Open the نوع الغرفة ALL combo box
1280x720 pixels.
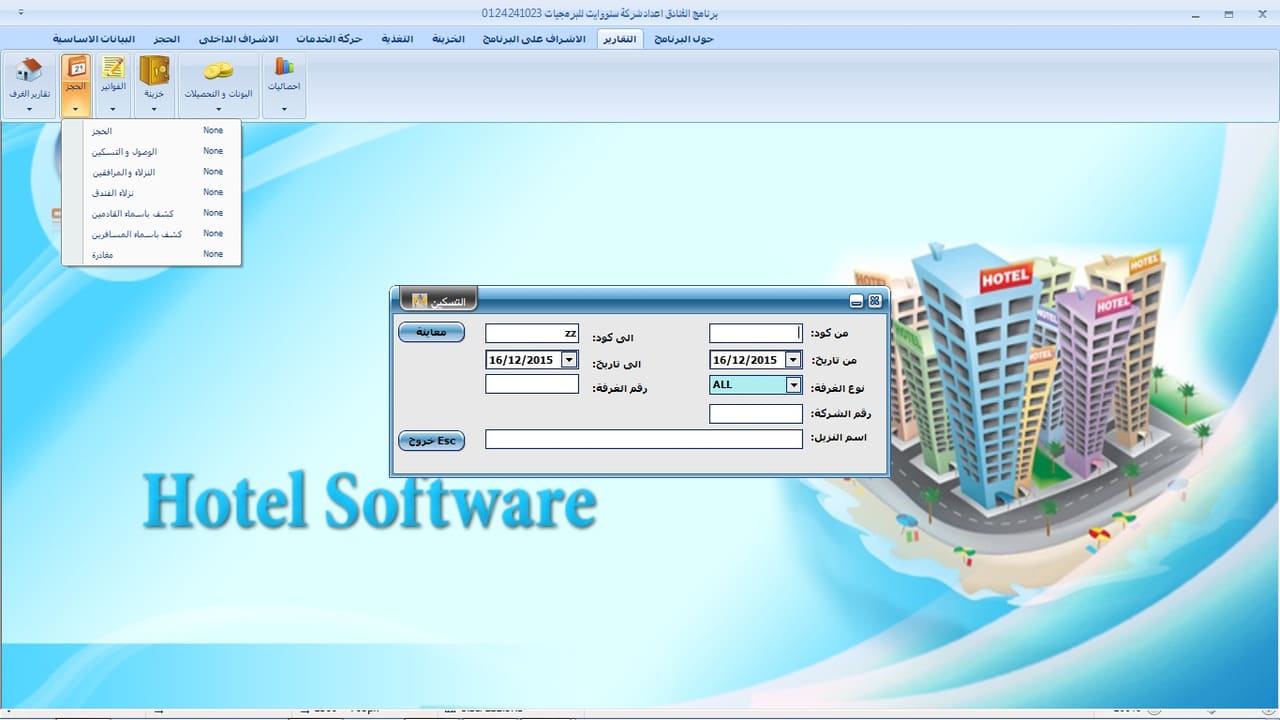(756, 385)
